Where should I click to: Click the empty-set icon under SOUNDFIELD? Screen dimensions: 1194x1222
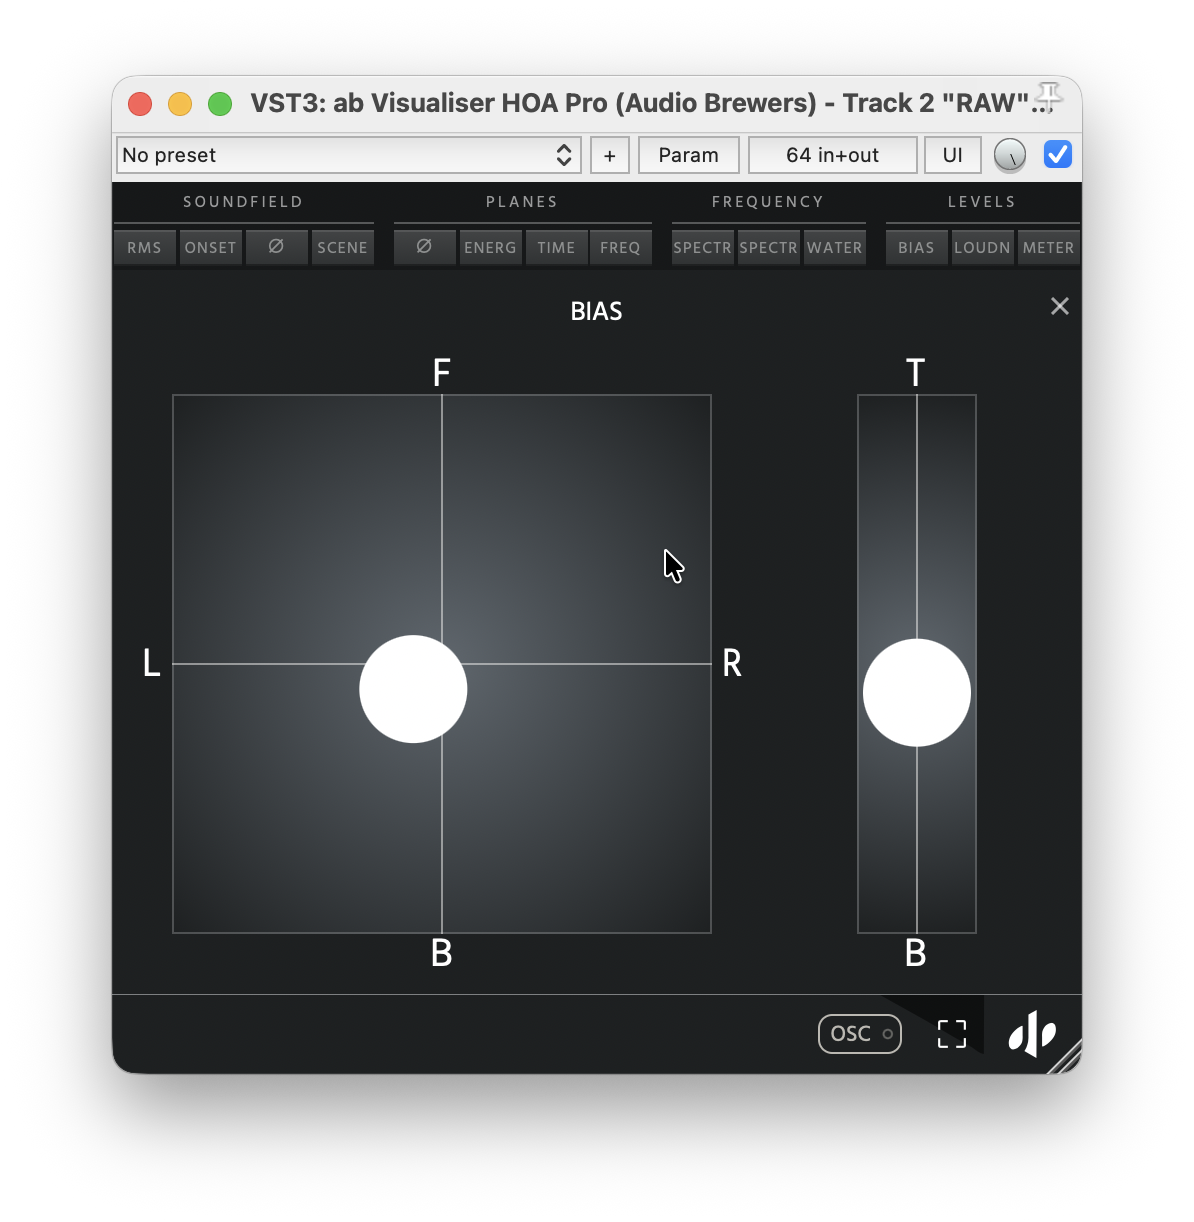click(x=277, y=247)
